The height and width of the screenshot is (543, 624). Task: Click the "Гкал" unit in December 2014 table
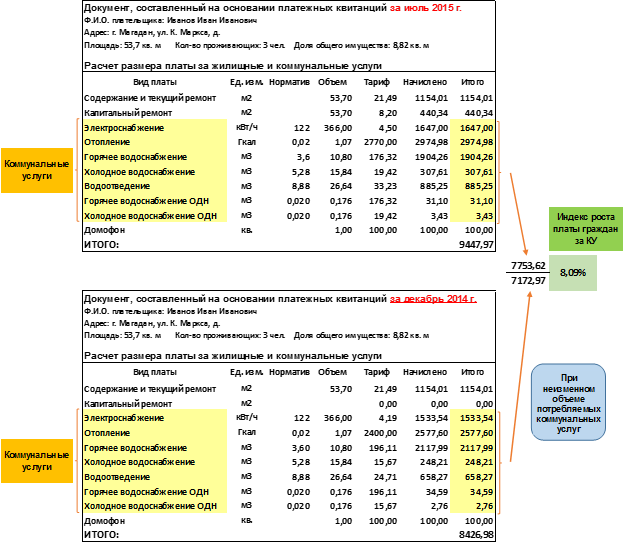[x=247, y=432]
